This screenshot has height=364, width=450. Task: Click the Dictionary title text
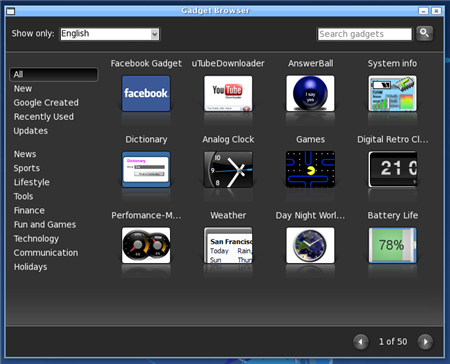(146, 139)
